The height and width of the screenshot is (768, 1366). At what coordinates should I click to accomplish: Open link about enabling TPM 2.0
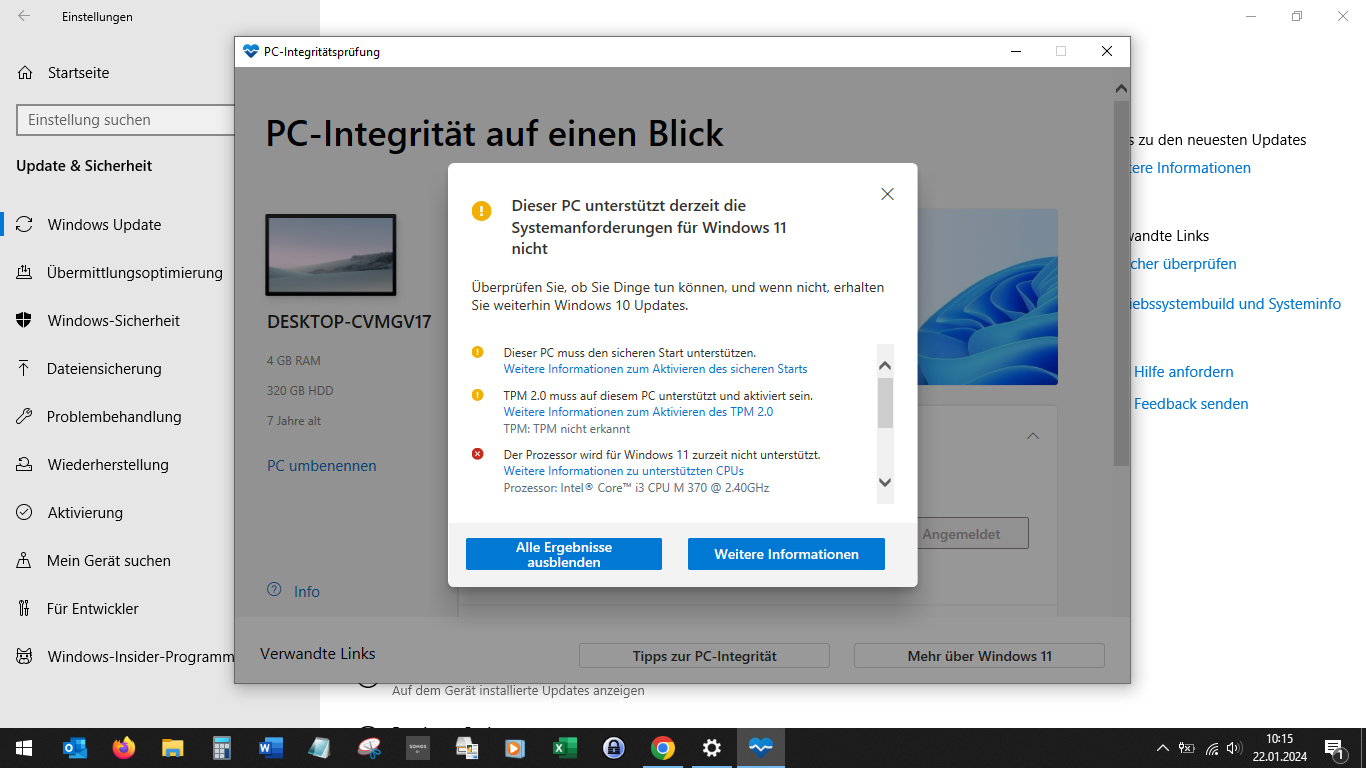[638, 412]
